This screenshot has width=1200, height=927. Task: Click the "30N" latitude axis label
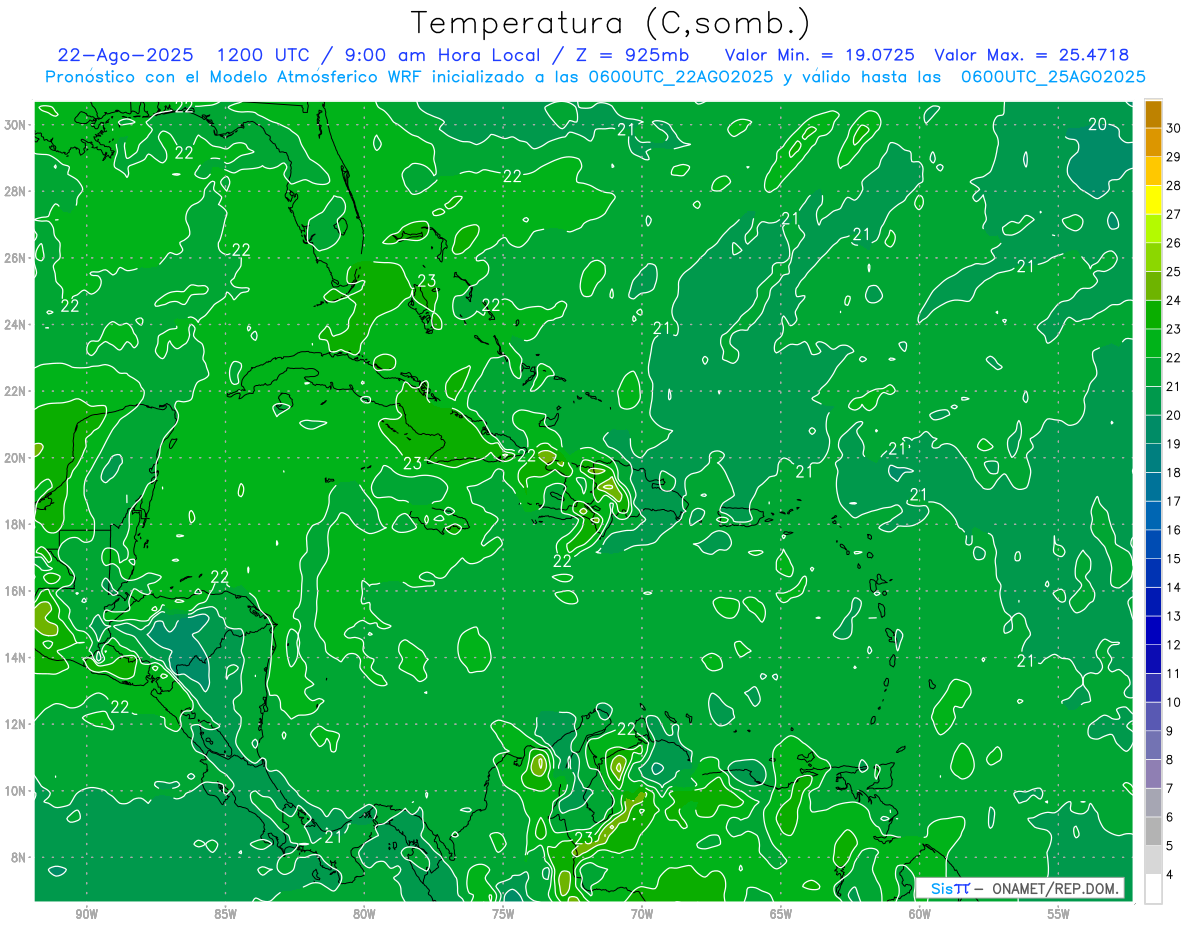click(x=17, y=125)
